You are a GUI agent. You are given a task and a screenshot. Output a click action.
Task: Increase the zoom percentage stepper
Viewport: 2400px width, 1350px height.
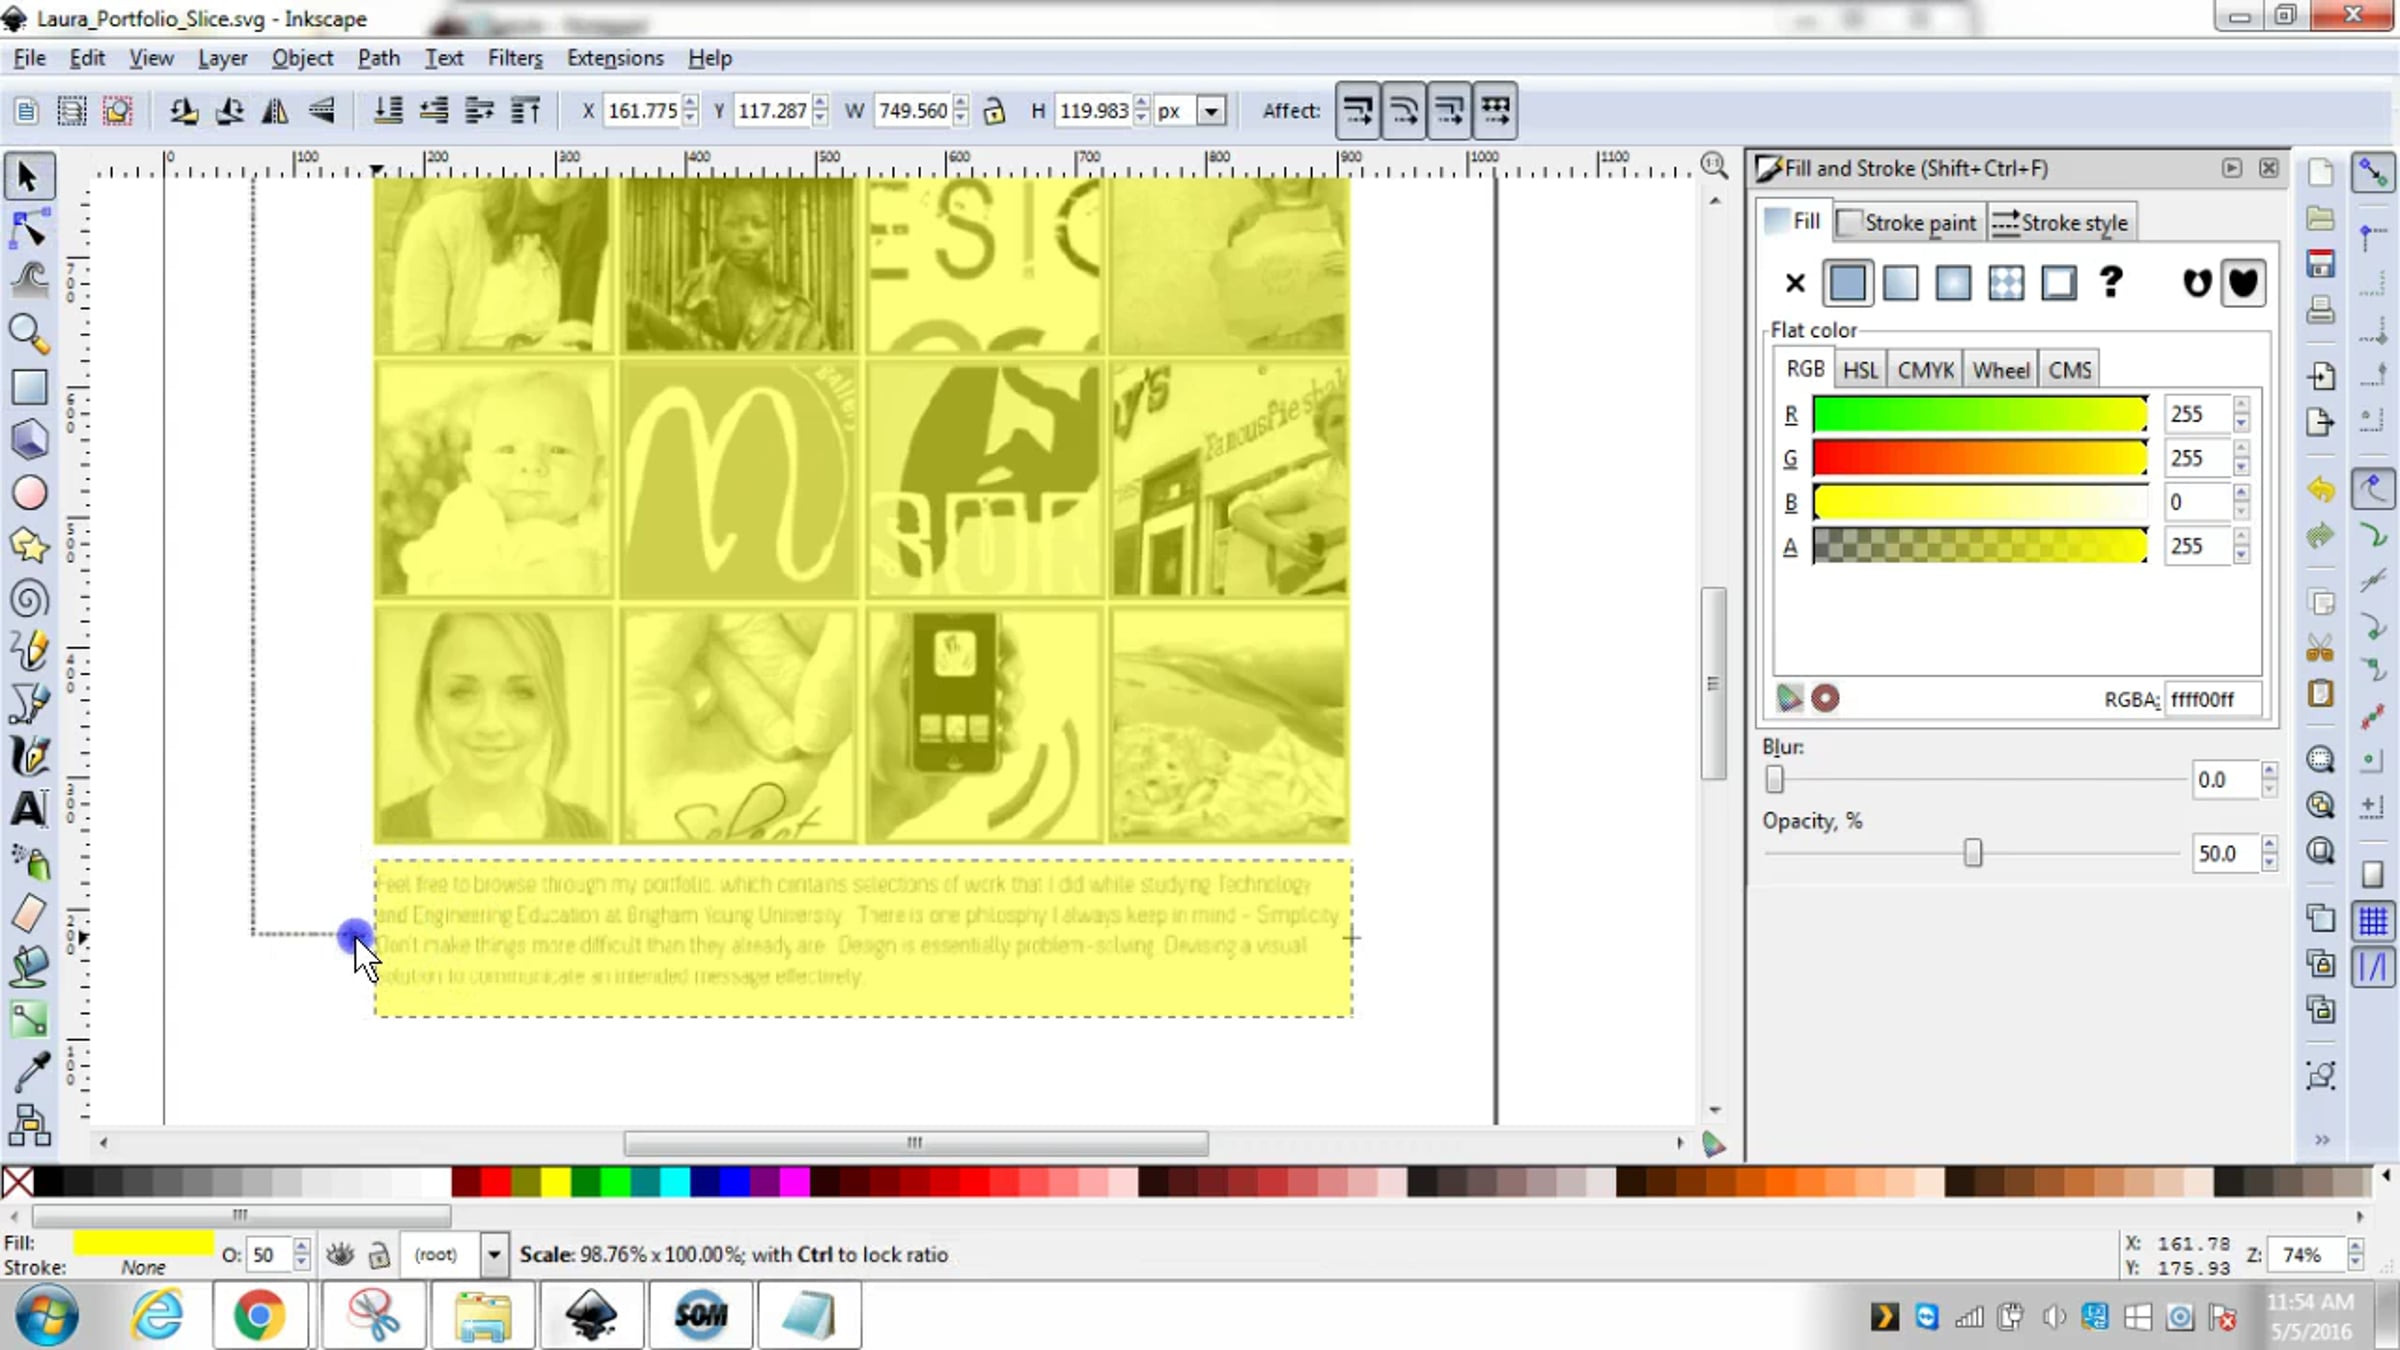(x=2356, y=1246)
